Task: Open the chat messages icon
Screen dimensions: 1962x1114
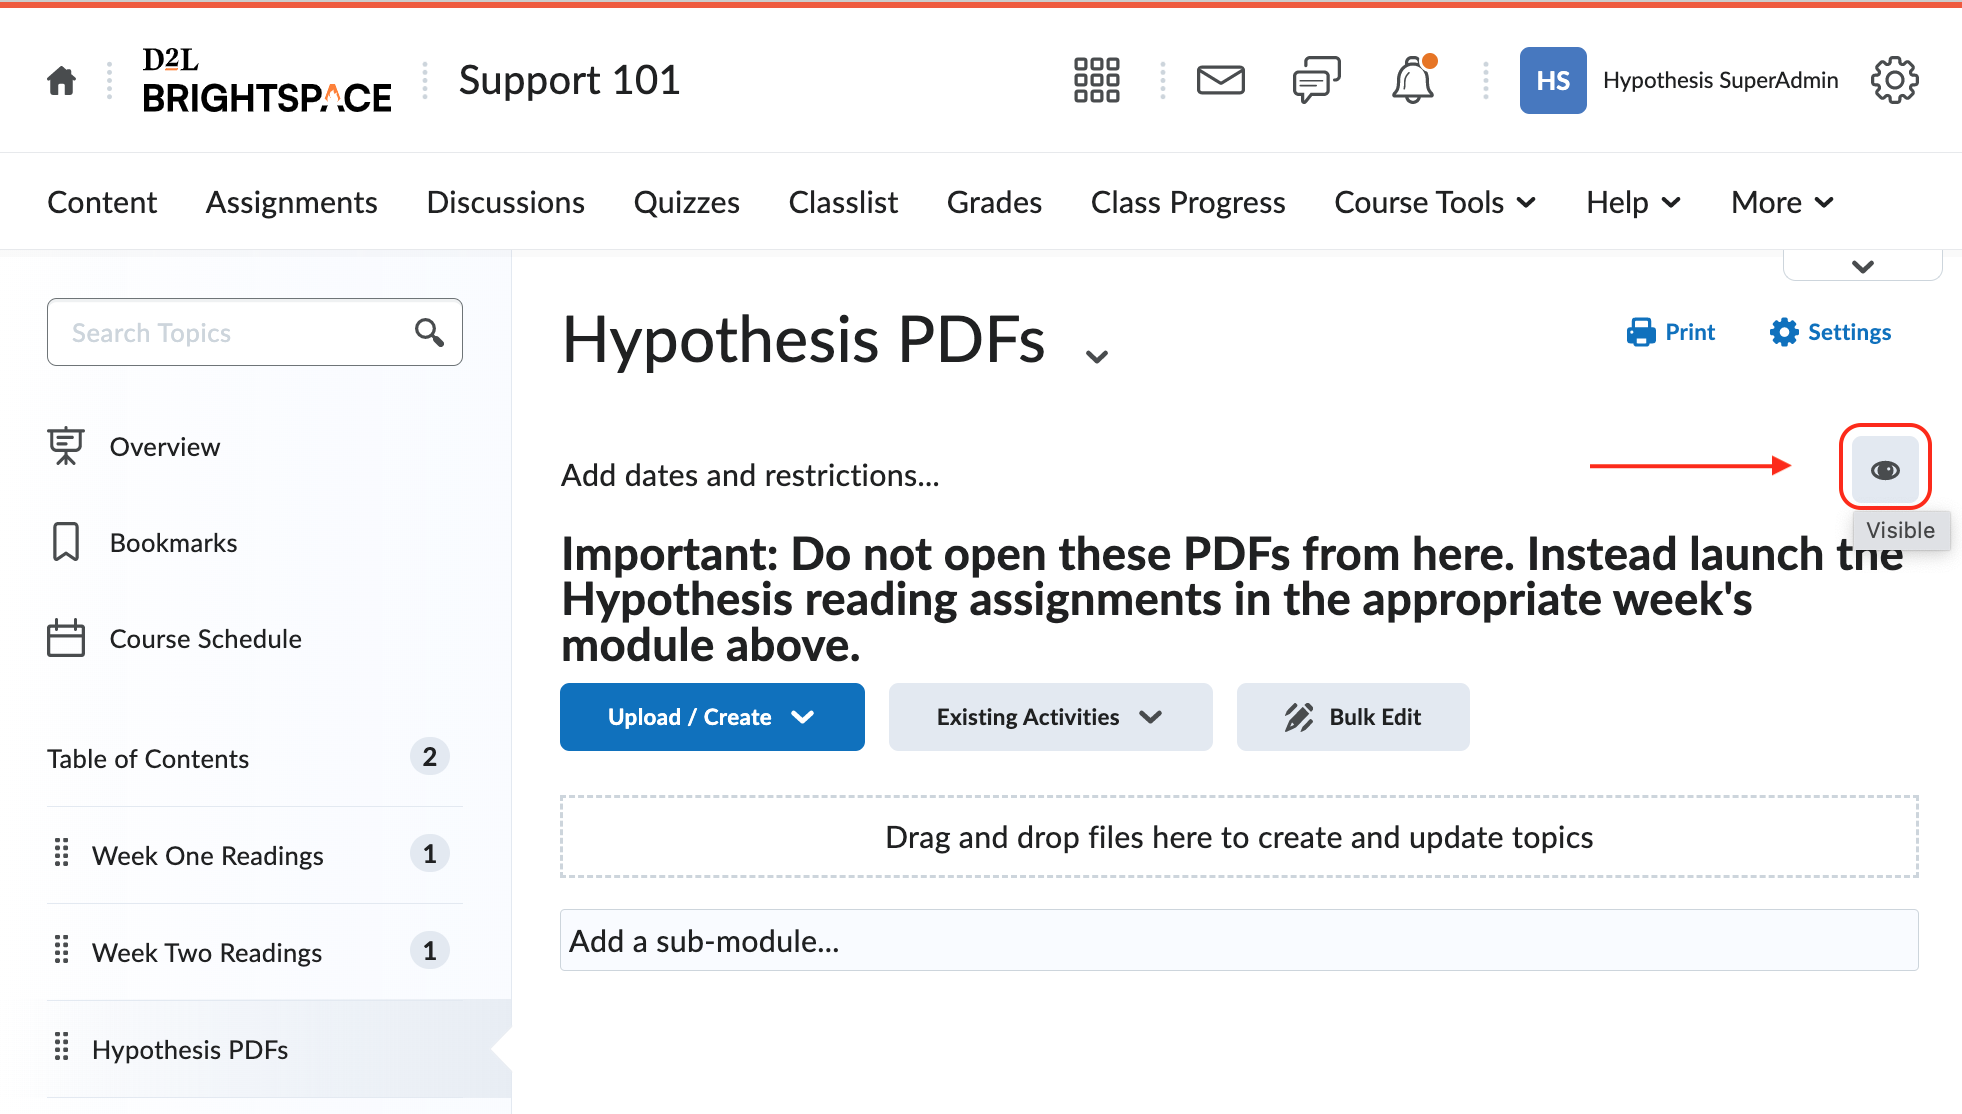Action: 1315,80
